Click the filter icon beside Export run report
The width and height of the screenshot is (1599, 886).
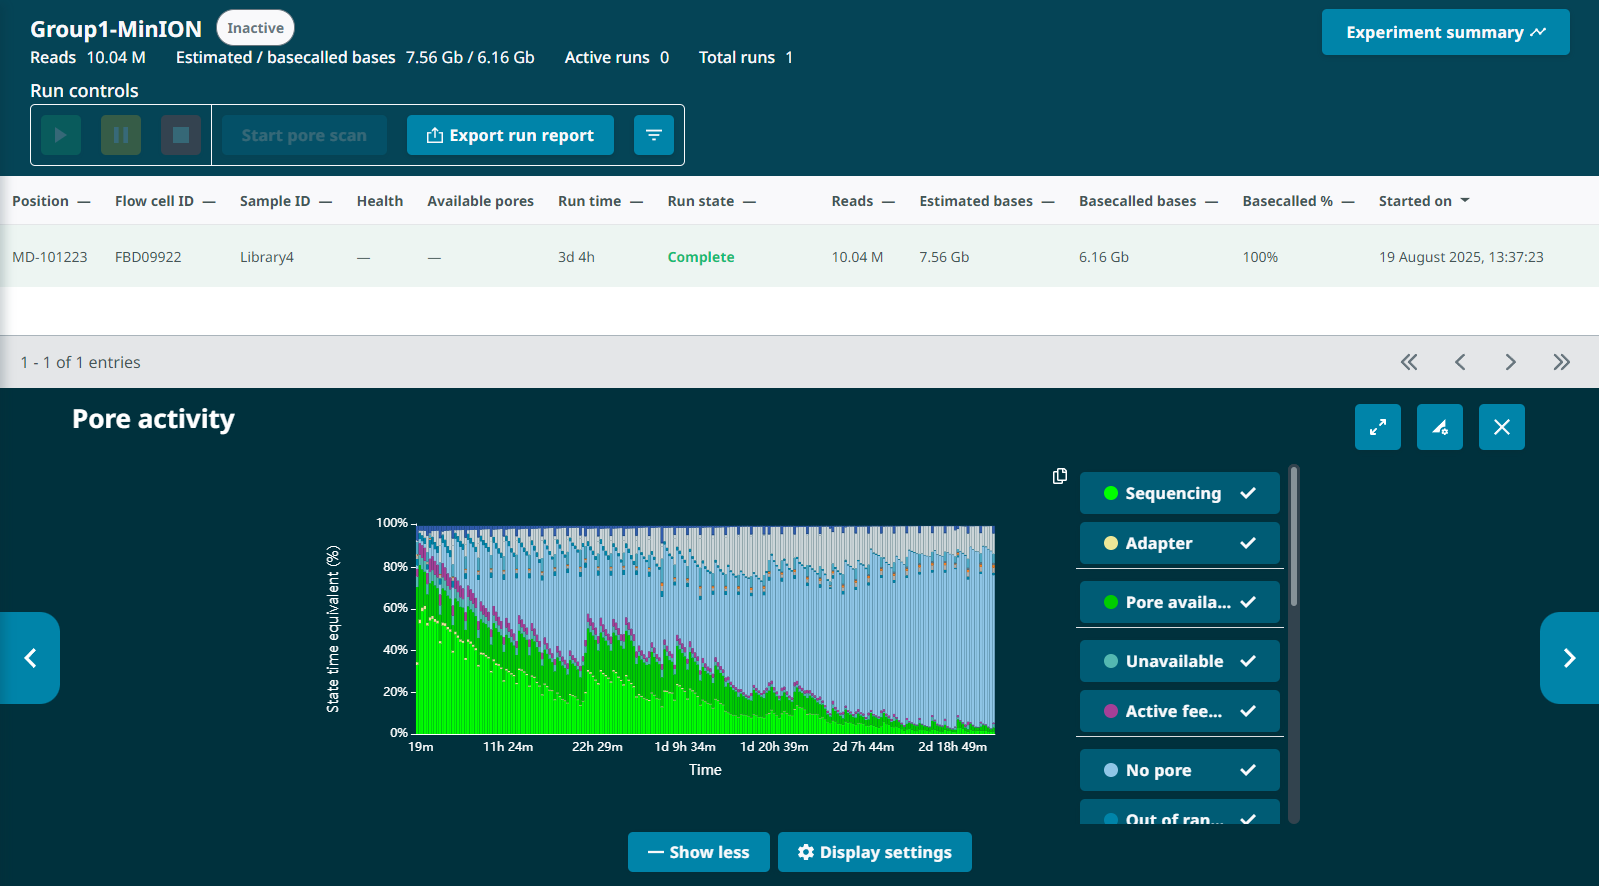click(x=653, y=135)
